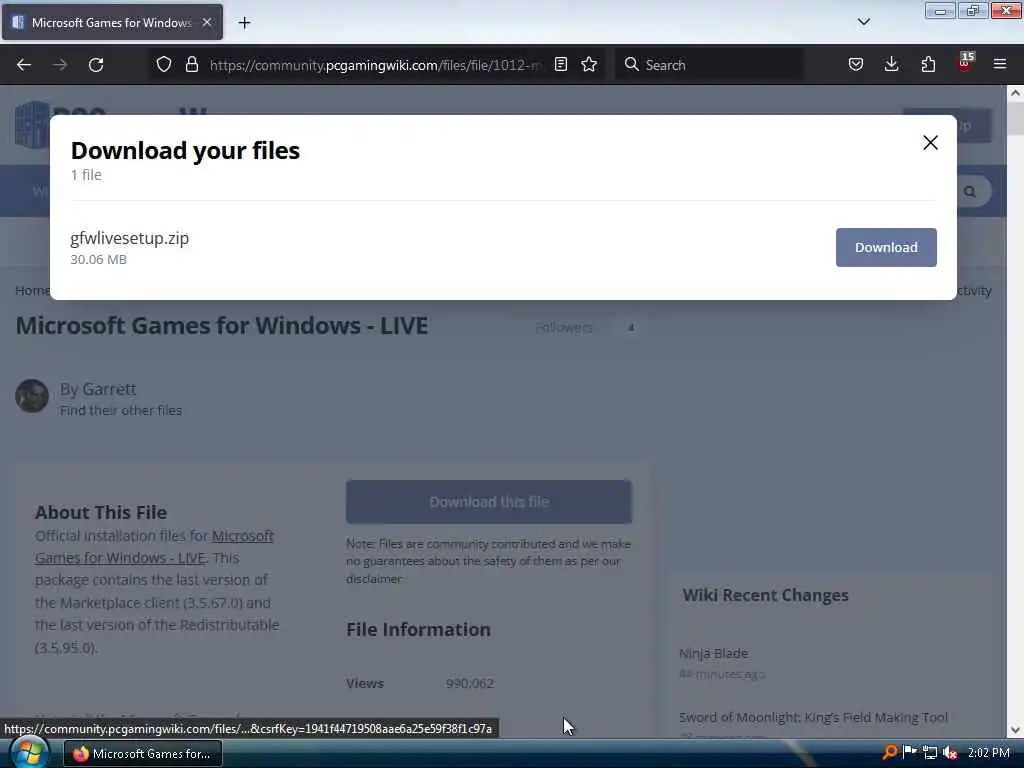
Task: Reload the page with the refresh icon
Action: coord(96,65)
